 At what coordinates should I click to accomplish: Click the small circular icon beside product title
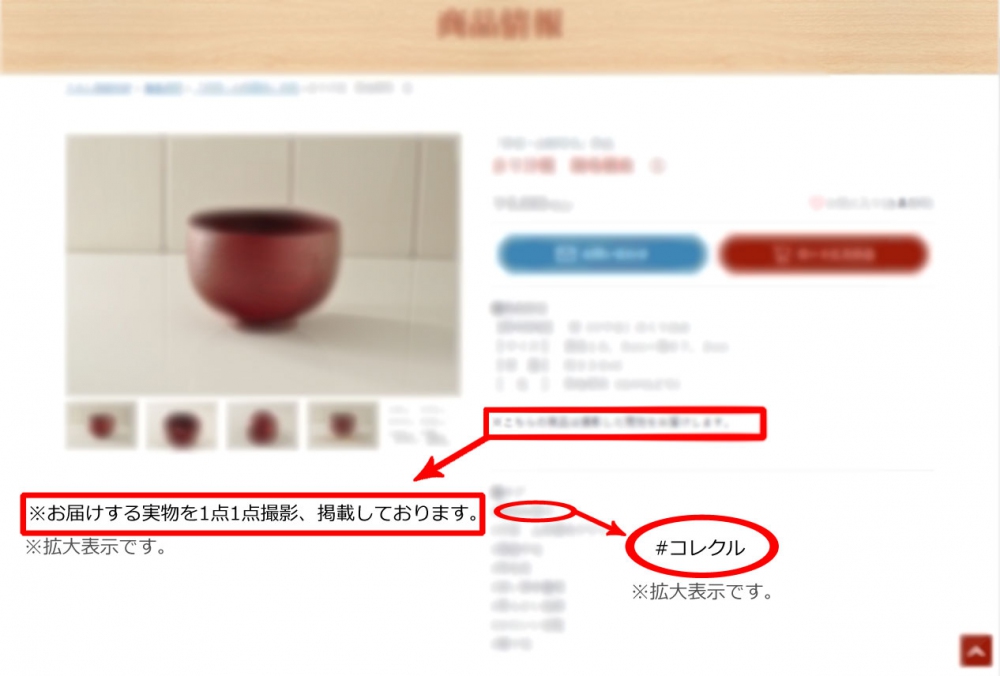click(657, 166)
